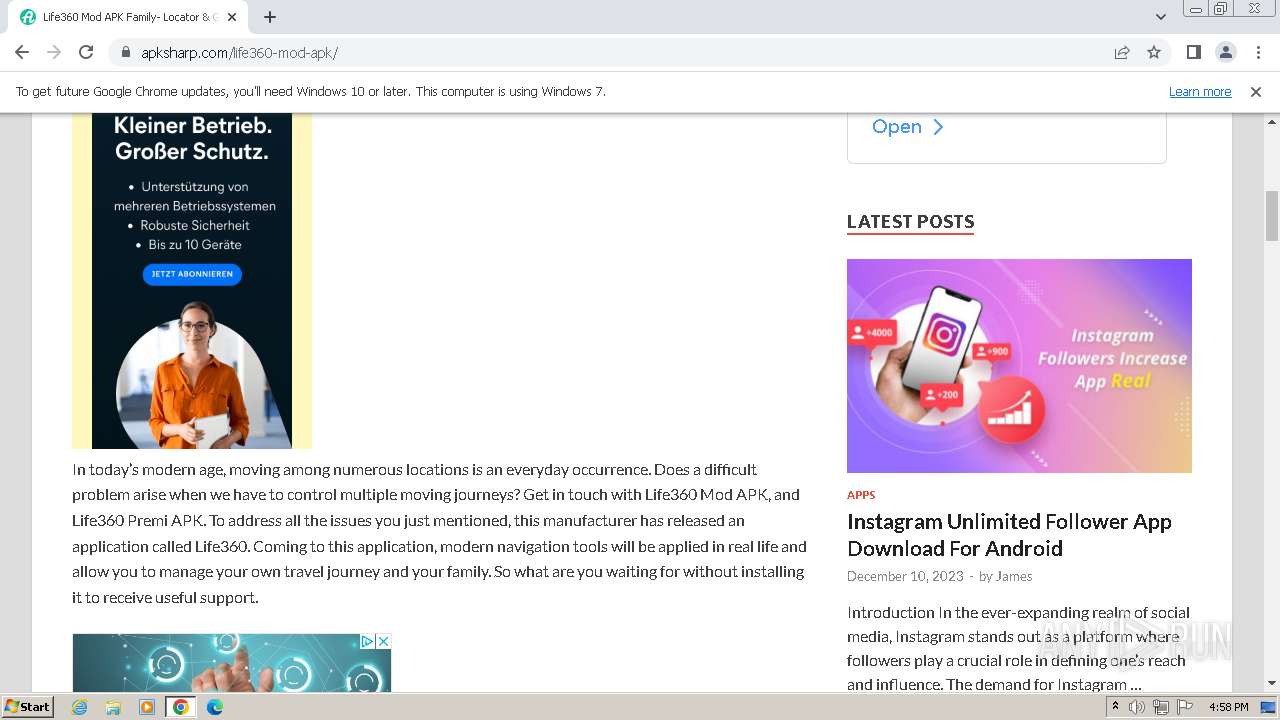1280x720 pixels.
Task: Open the volume speaker icon
Action: pos(1137,707)
